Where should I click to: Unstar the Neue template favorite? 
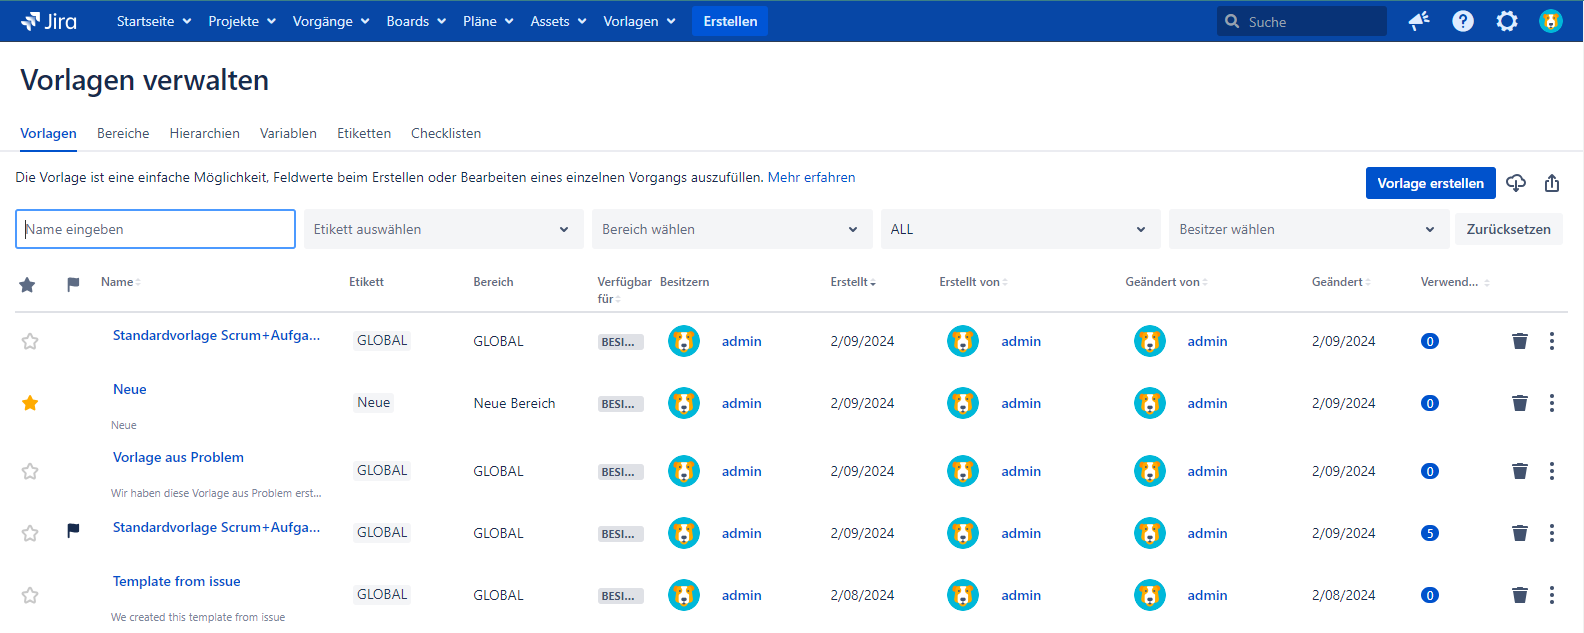pos(30,403)
